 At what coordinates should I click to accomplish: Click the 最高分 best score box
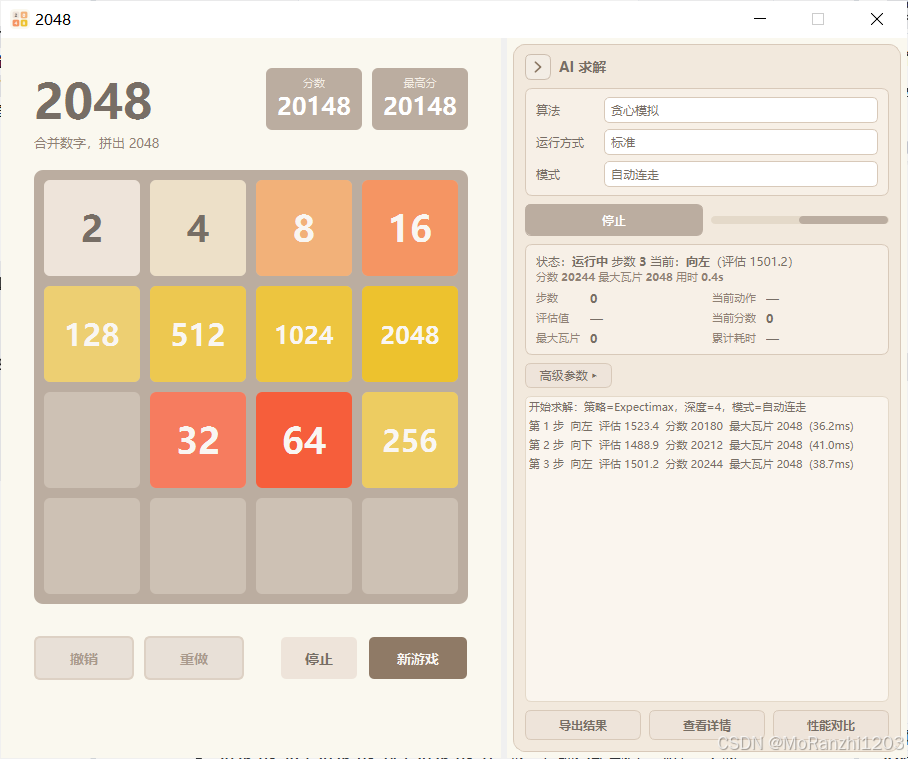(x=420, y=99)
